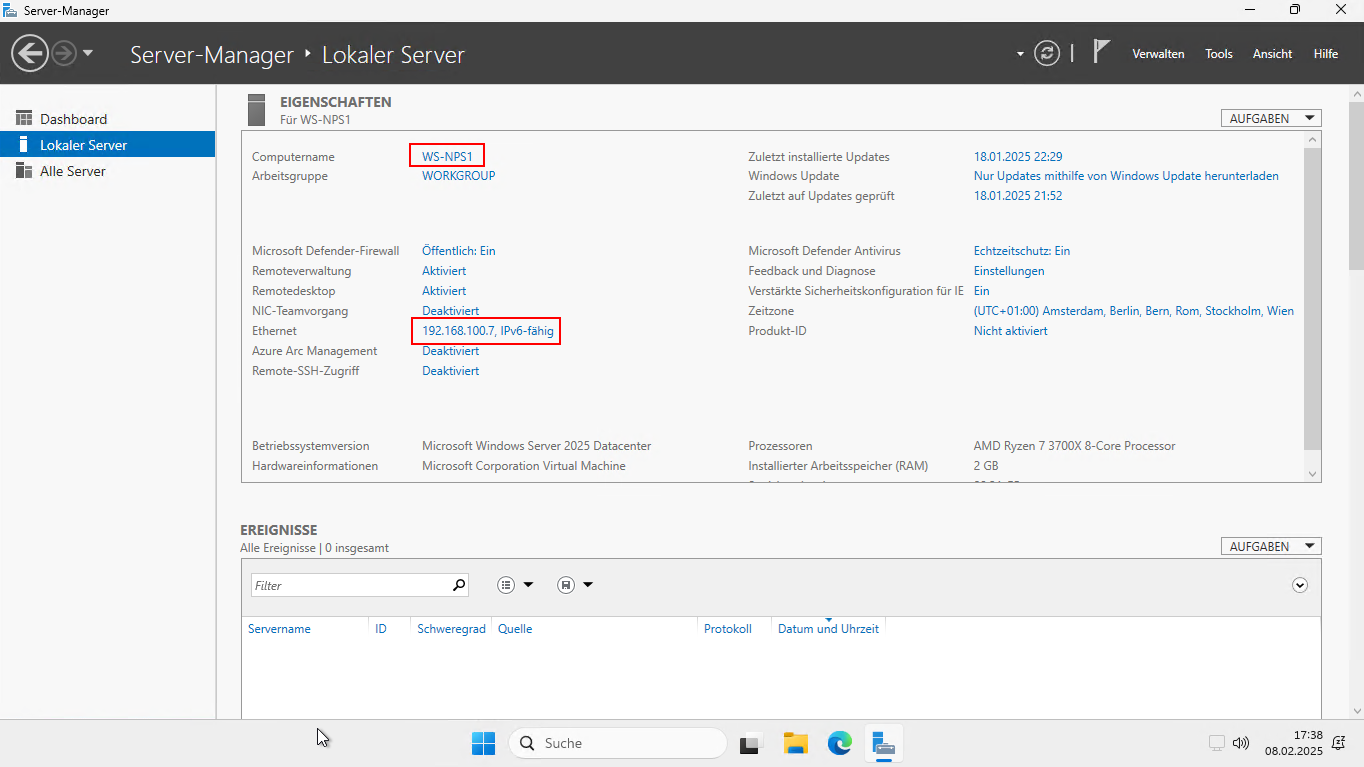This screenshot has width=1364, height=767.
Task: Expand the events filter chevron button
Action: click(1300, 585)
